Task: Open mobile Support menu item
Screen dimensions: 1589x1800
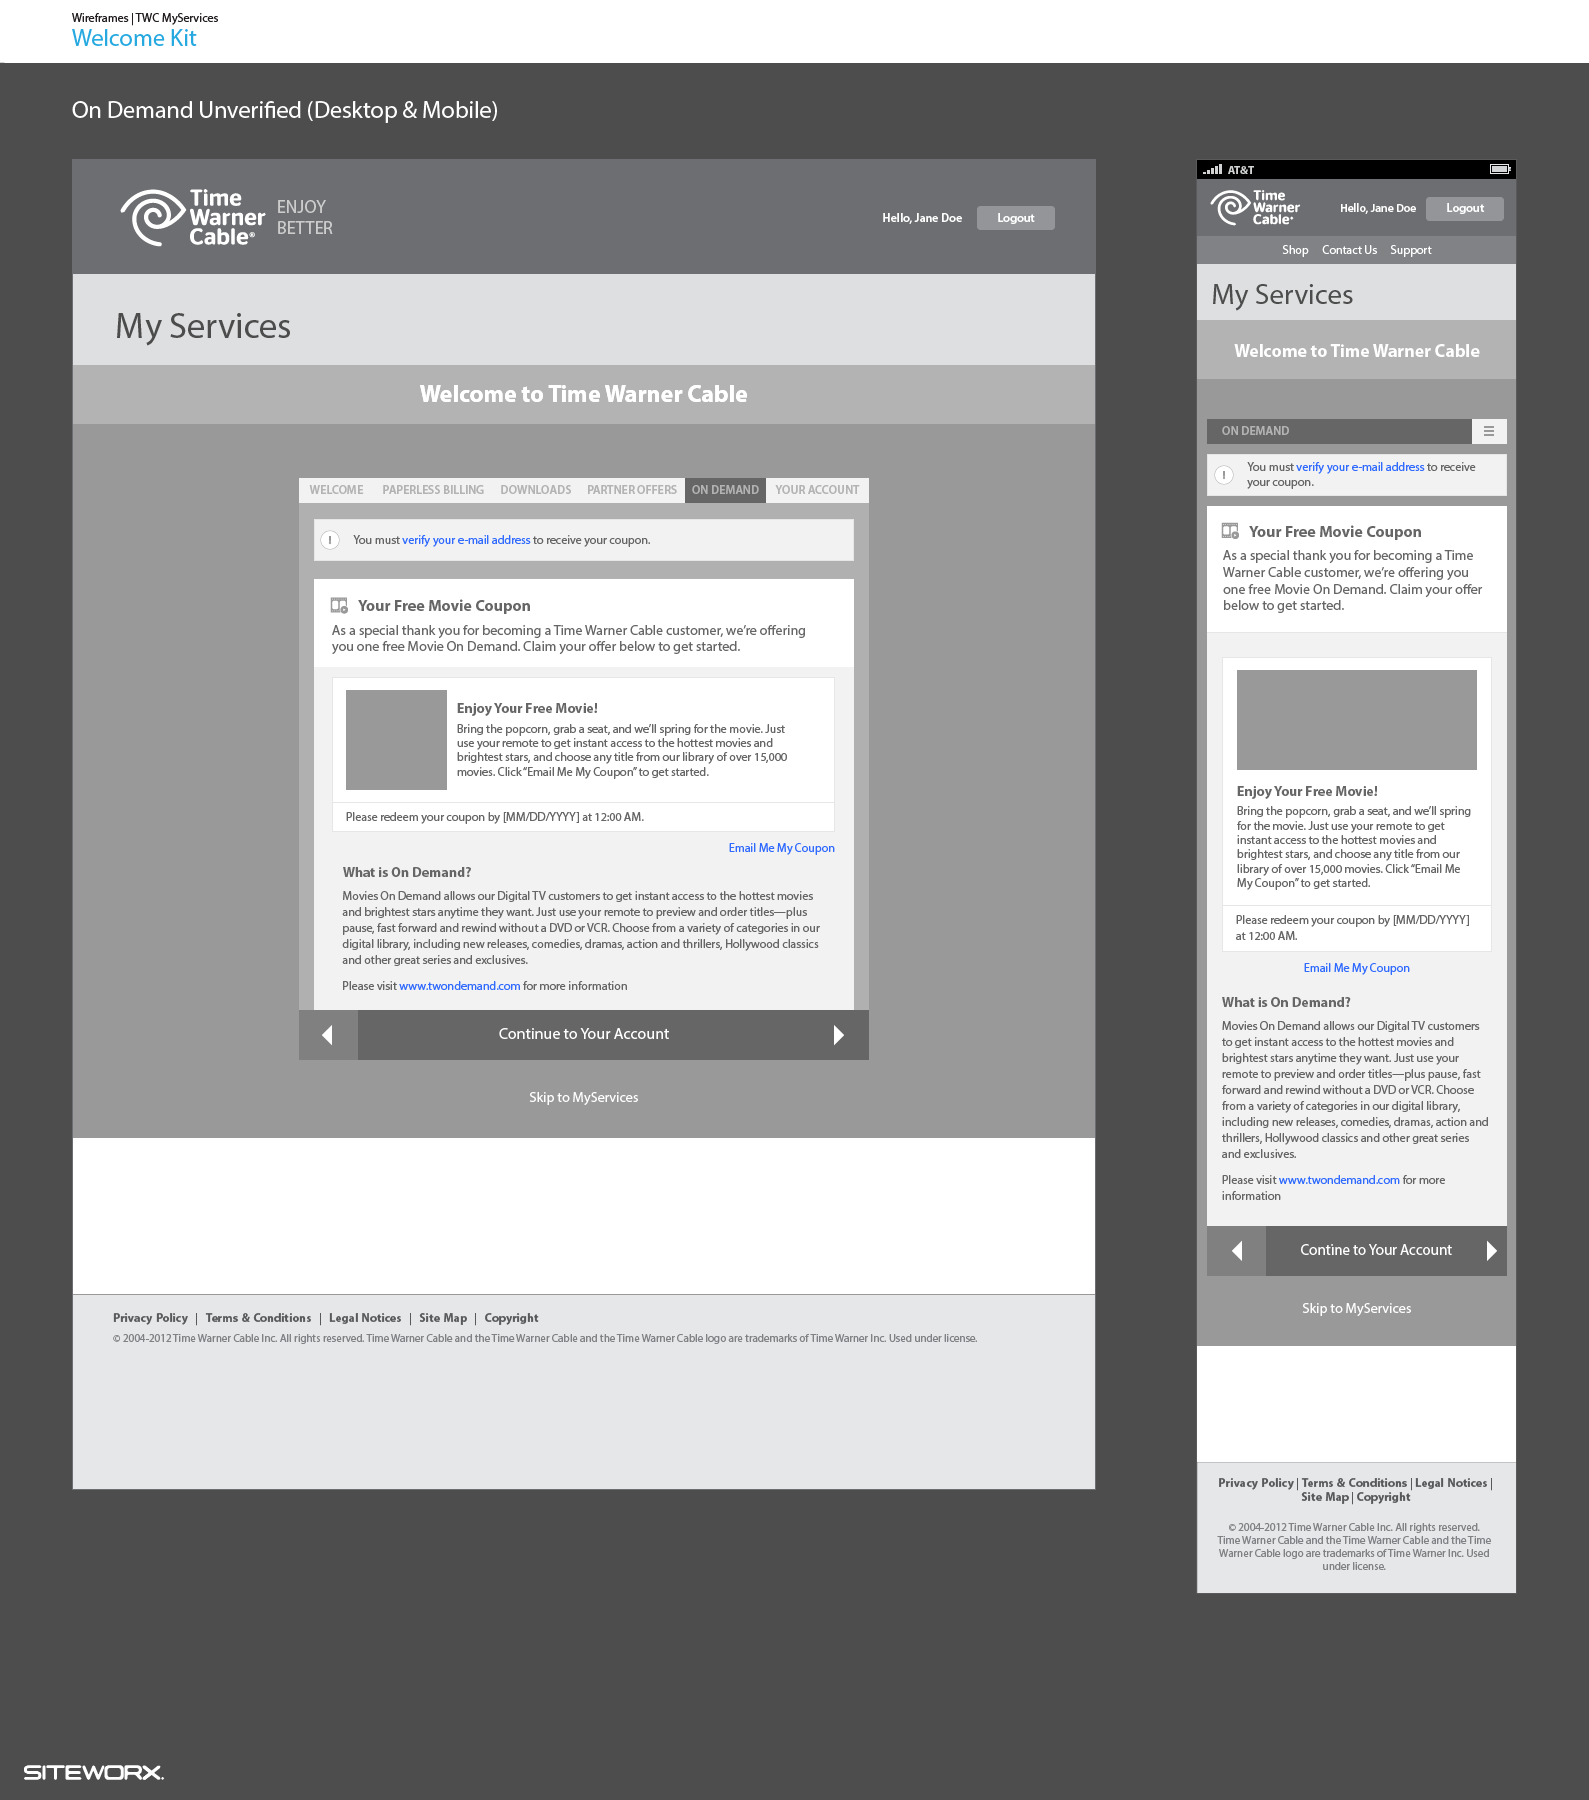Action: tap(1411, 250)
